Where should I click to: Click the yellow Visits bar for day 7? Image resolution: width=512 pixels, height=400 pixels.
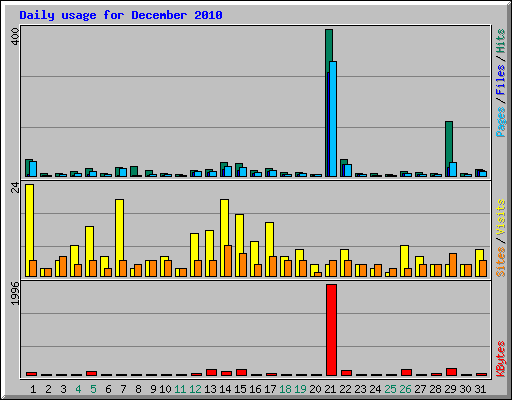(x=119, y=230)
